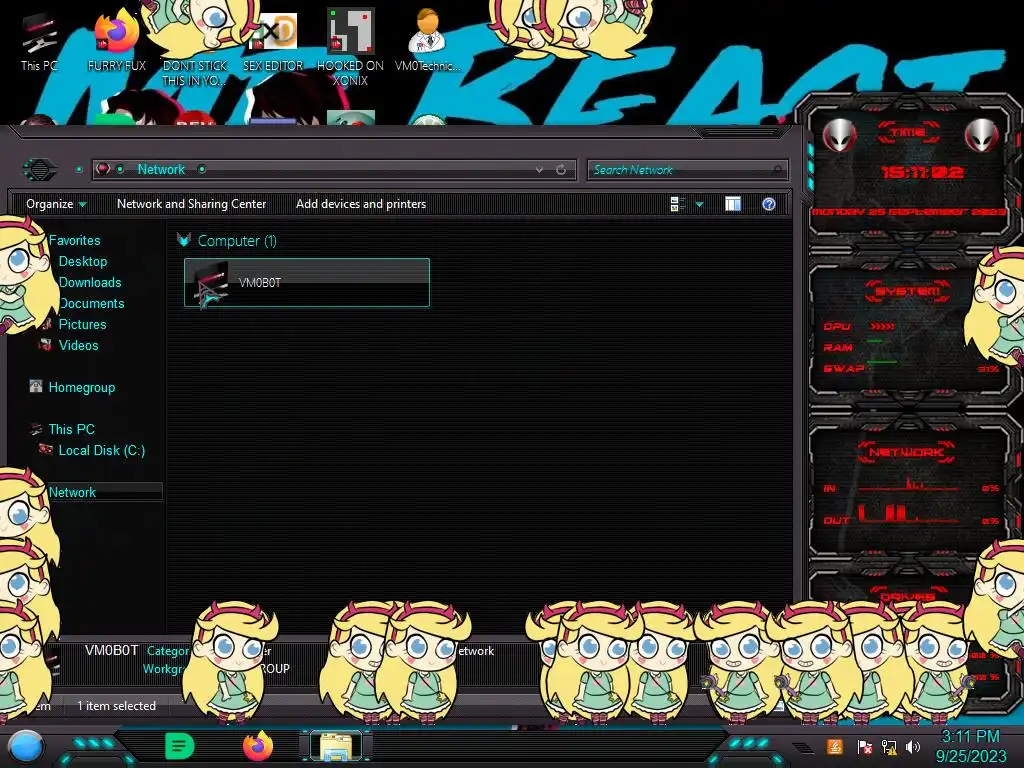The width and height of the screenshot is (1024, 768).
Task: Click VM0B0T name in details pane
Action: [112, 650]
